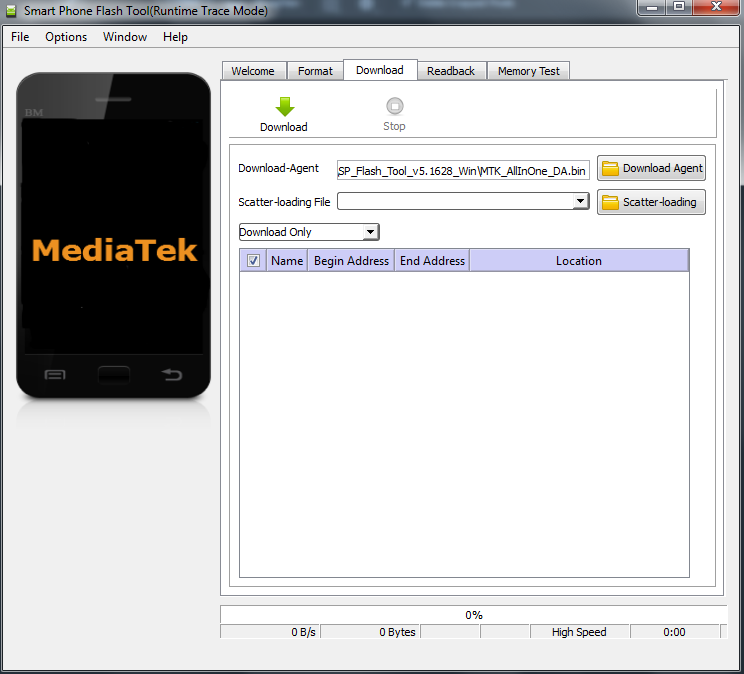744x674 pixels.
Task: Click the End Address column header
Action: 432,261
